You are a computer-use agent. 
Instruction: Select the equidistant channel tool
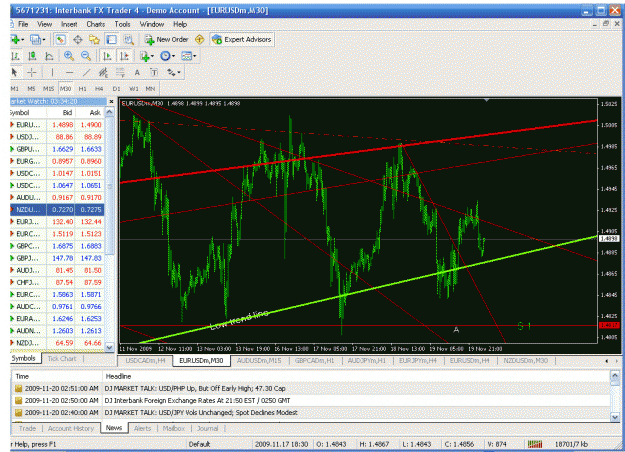(x=103, y=73)
